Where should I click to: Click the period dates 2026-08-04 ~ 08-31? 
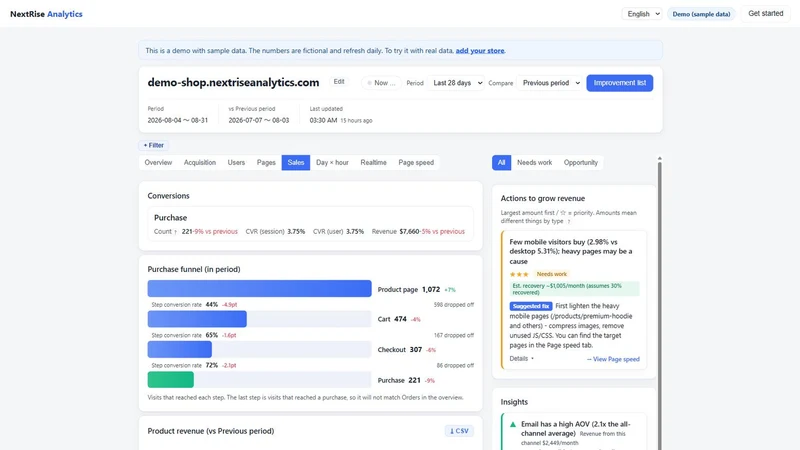click(x=178, y=120)
